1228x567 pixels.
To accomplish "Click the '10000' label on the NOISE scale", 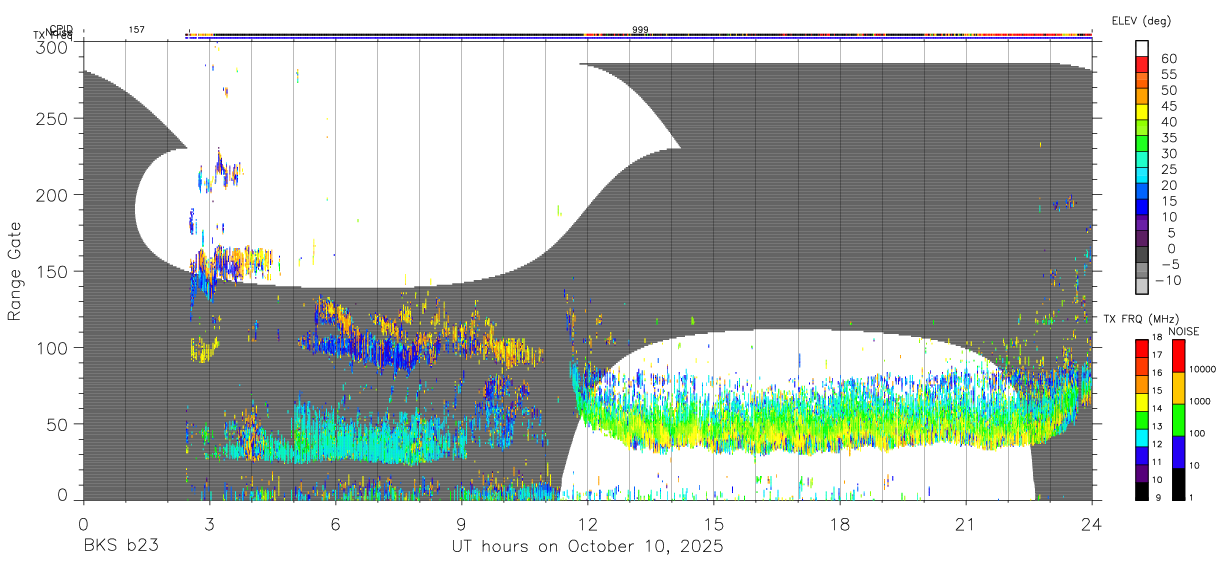I will (1202, 369).
